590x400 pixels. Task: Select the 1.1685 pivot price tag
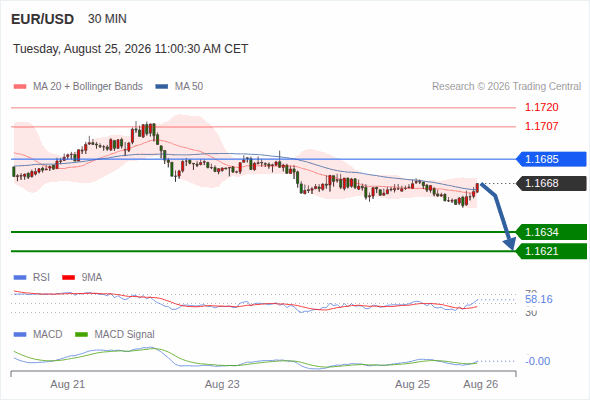tap(551, 159)
